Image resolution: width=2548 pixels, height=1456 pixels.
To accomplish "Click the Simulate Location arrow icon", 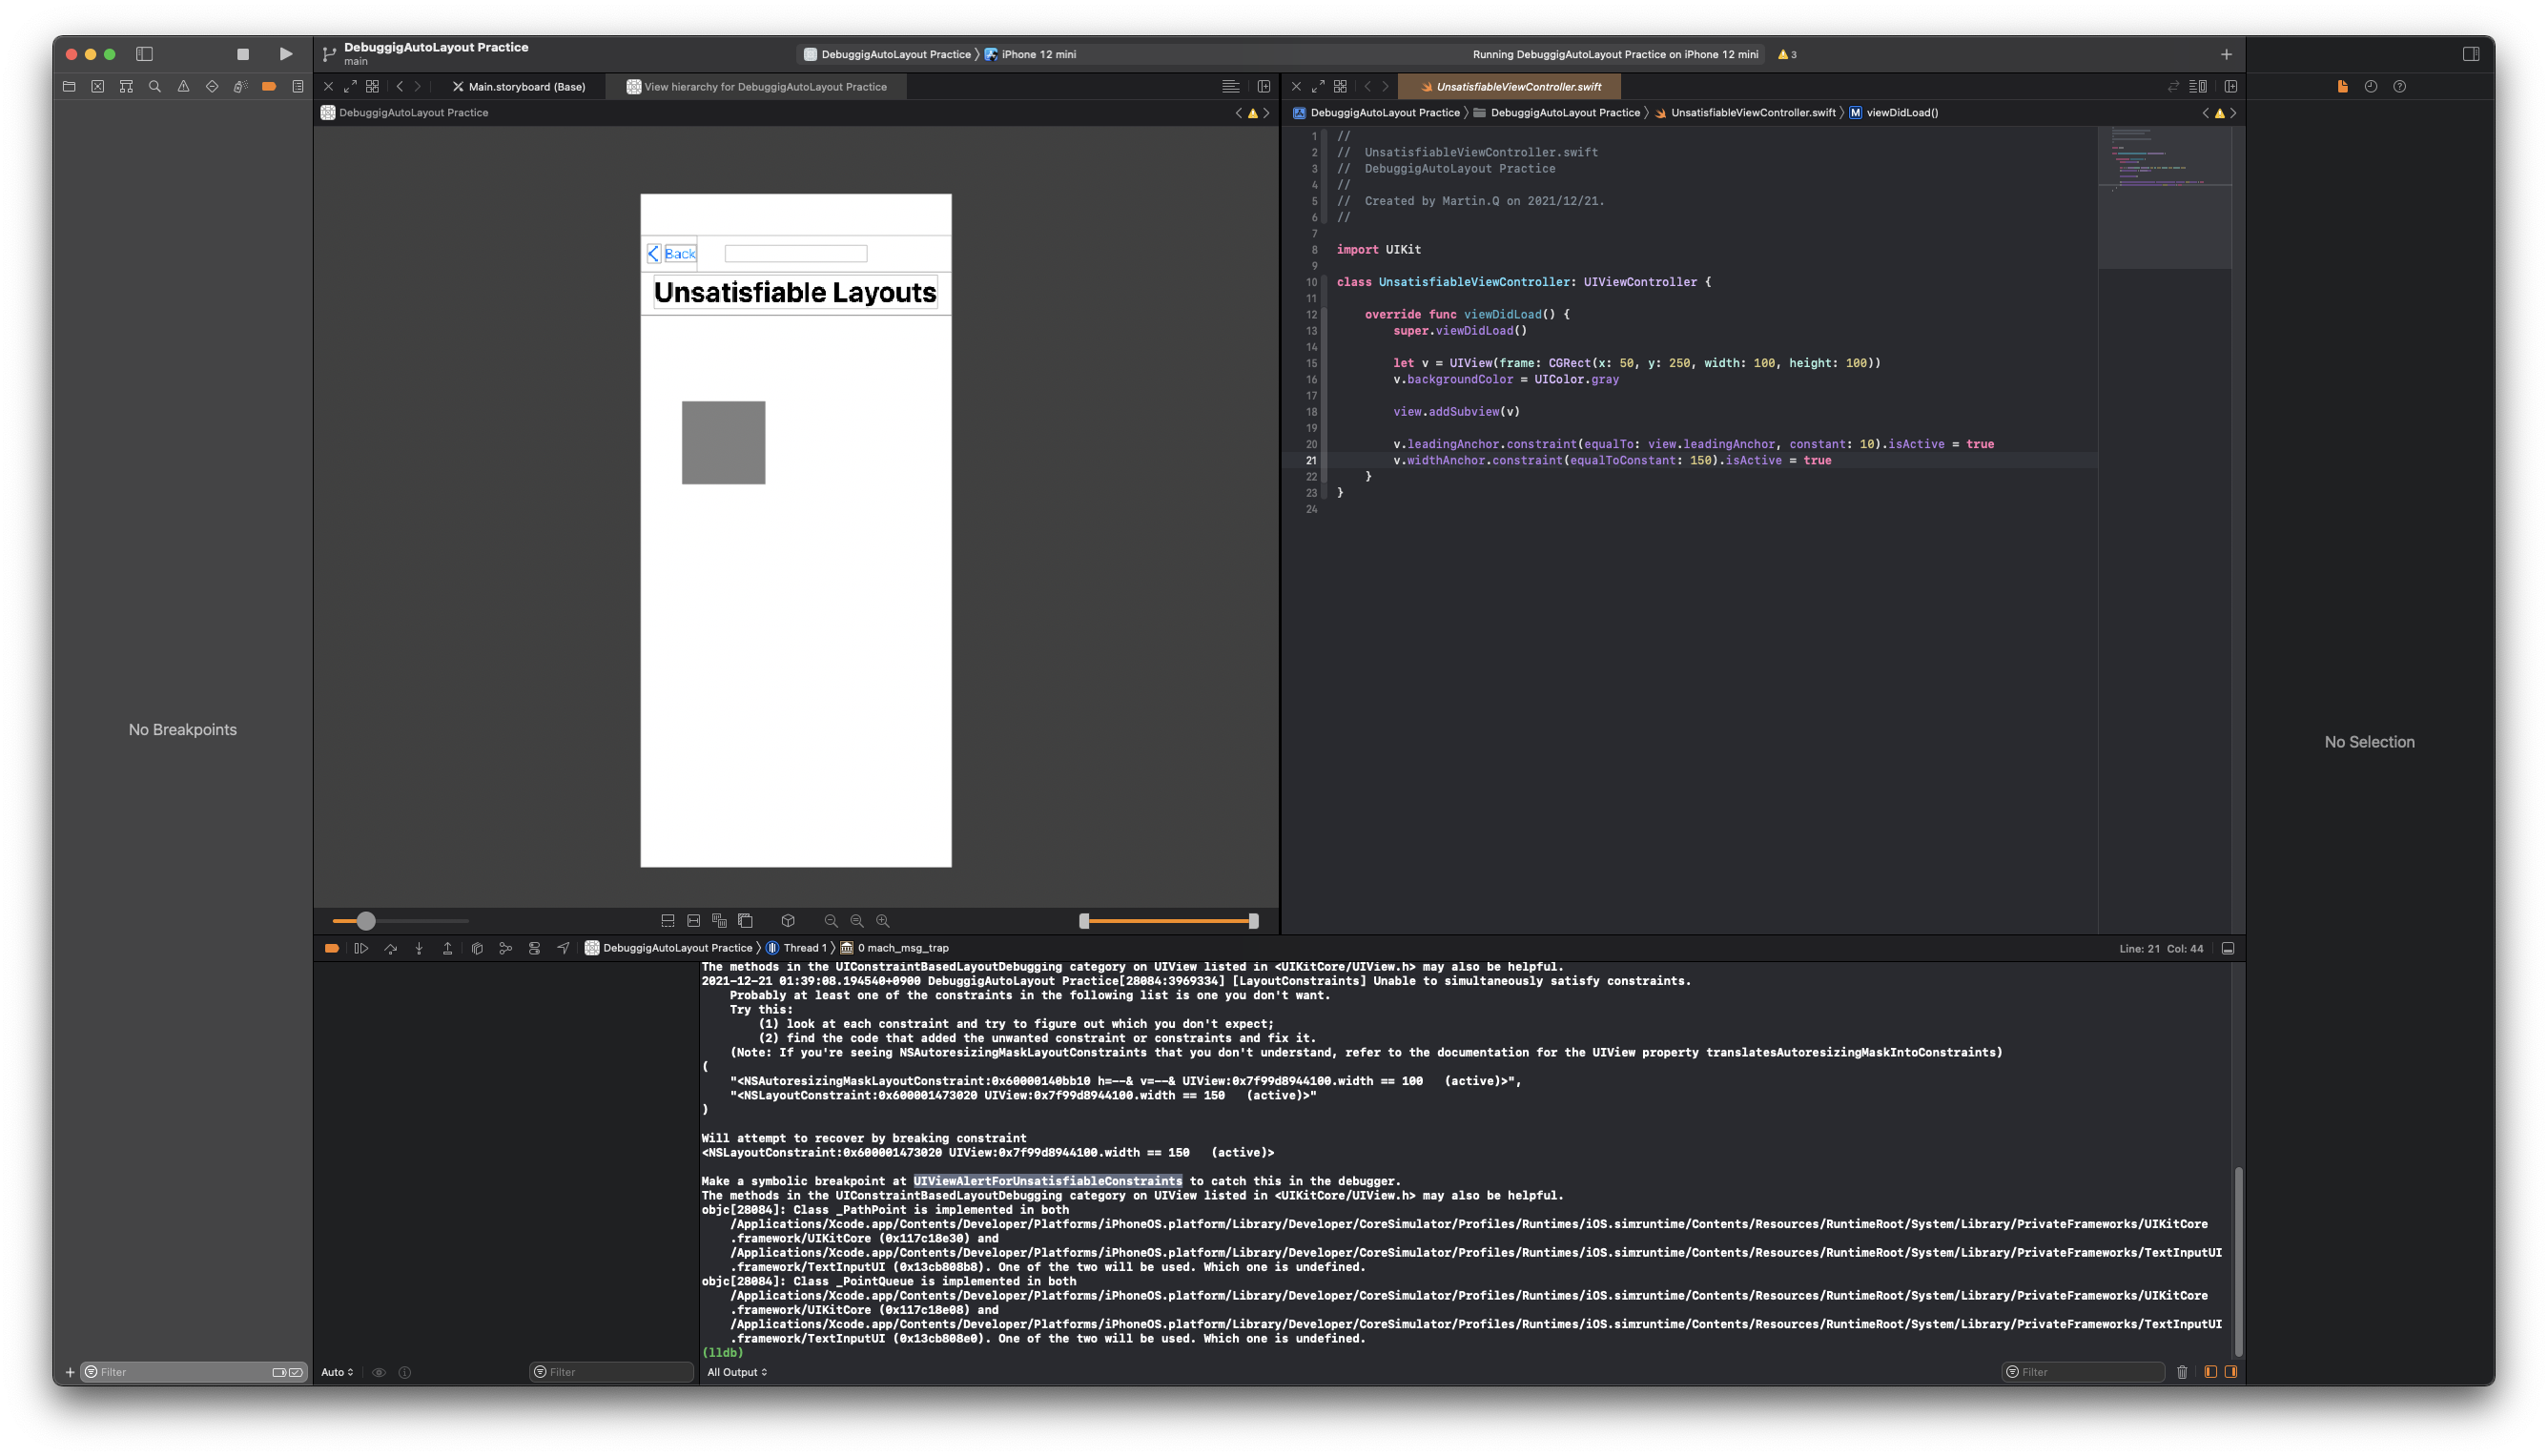I will click(563, 948).
